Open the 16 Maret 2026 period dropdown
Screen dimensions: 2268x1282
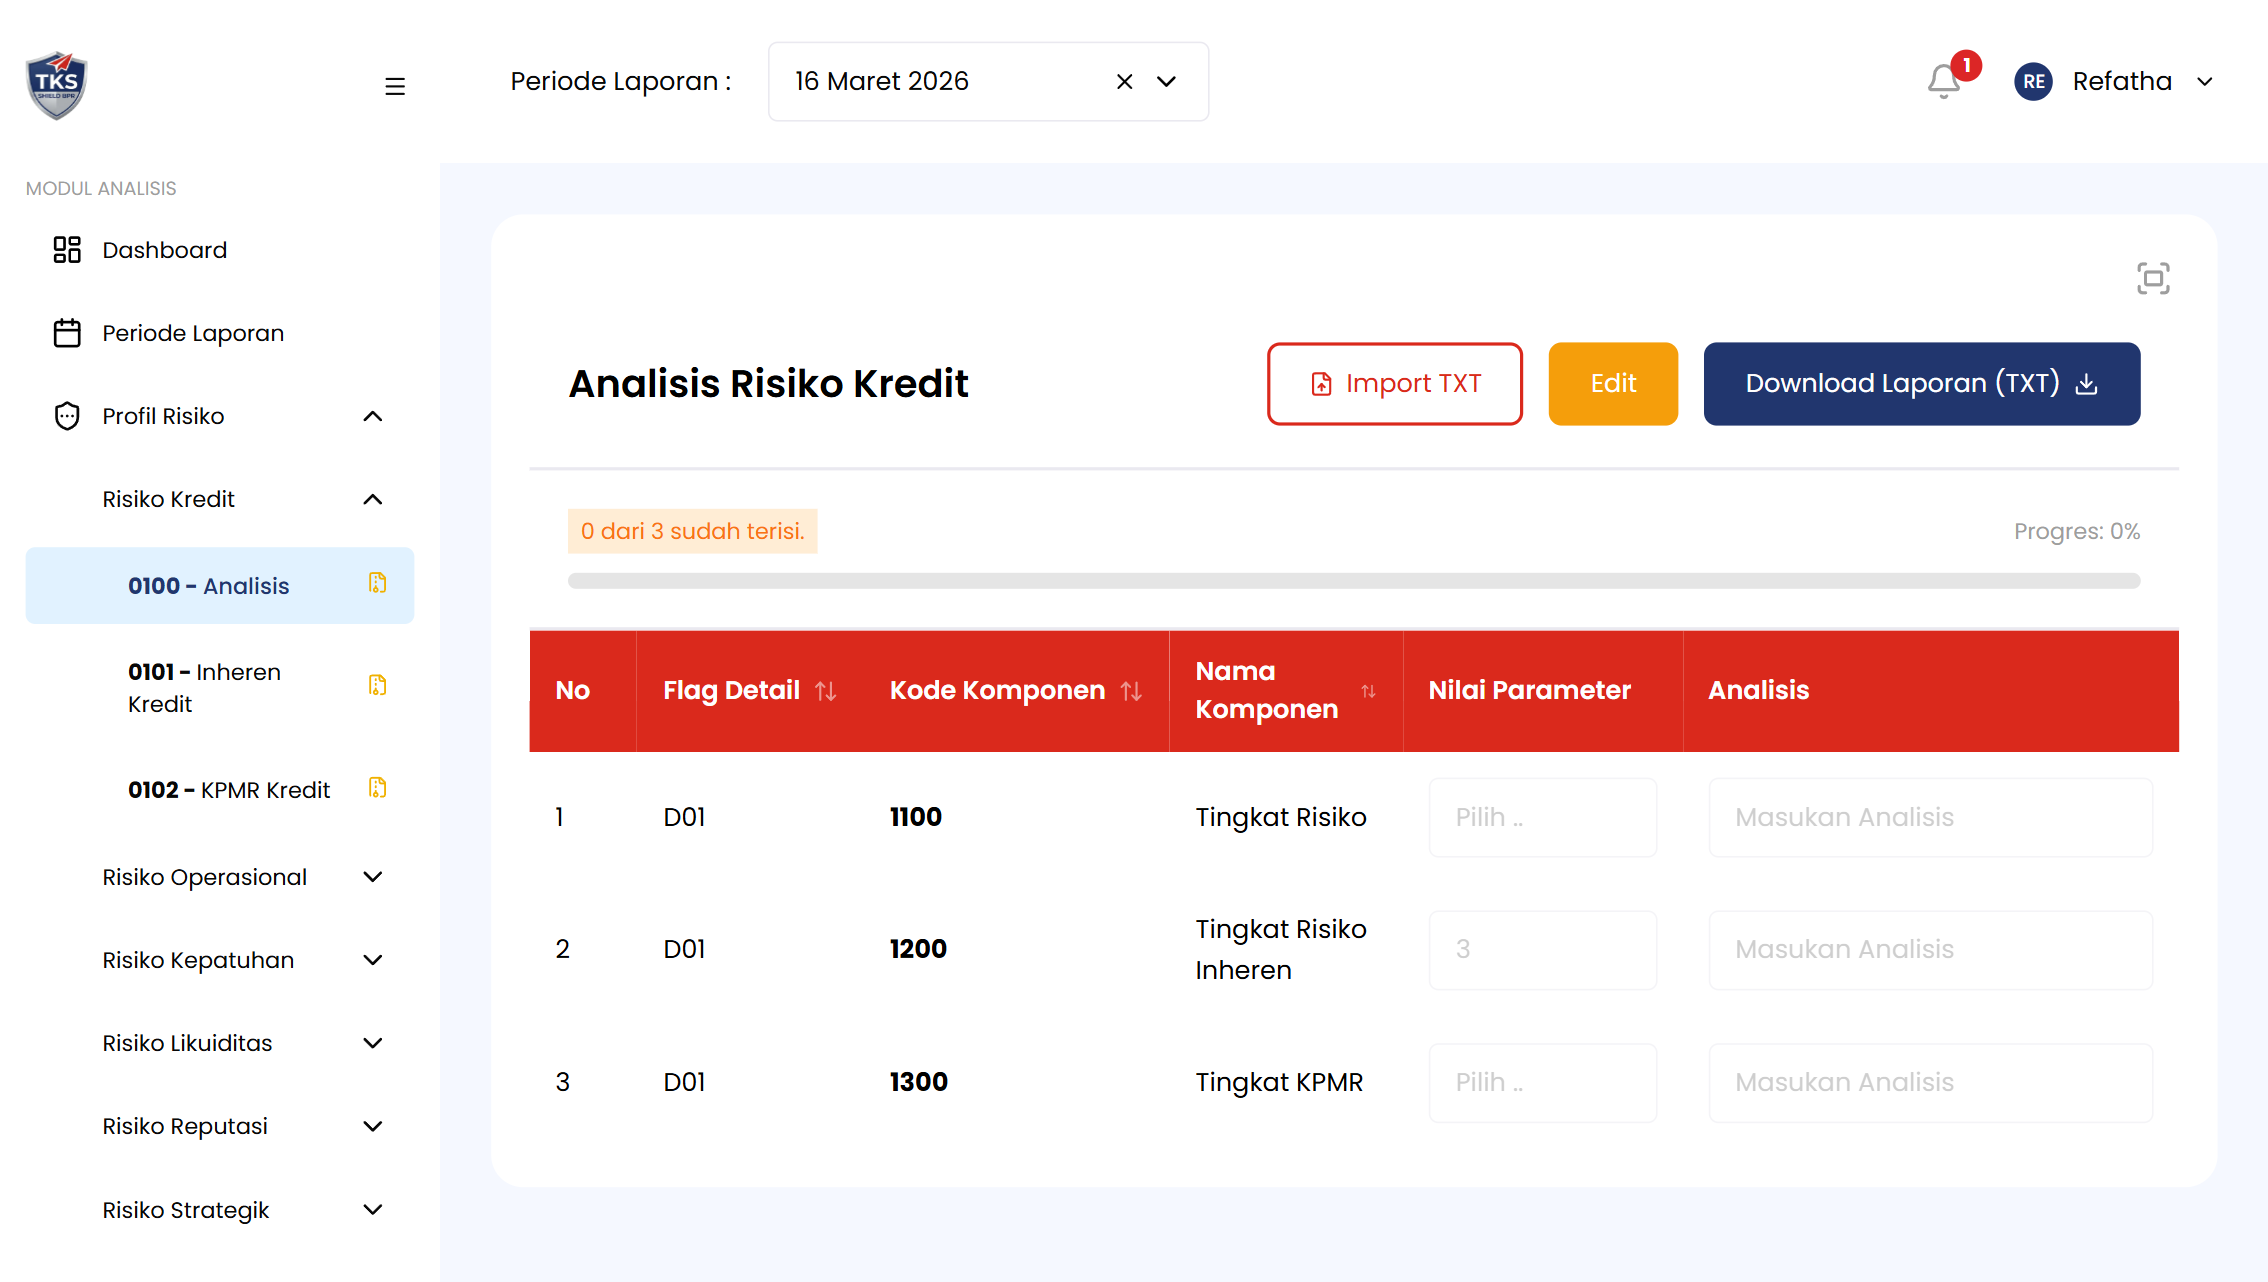pos(1167,81)
